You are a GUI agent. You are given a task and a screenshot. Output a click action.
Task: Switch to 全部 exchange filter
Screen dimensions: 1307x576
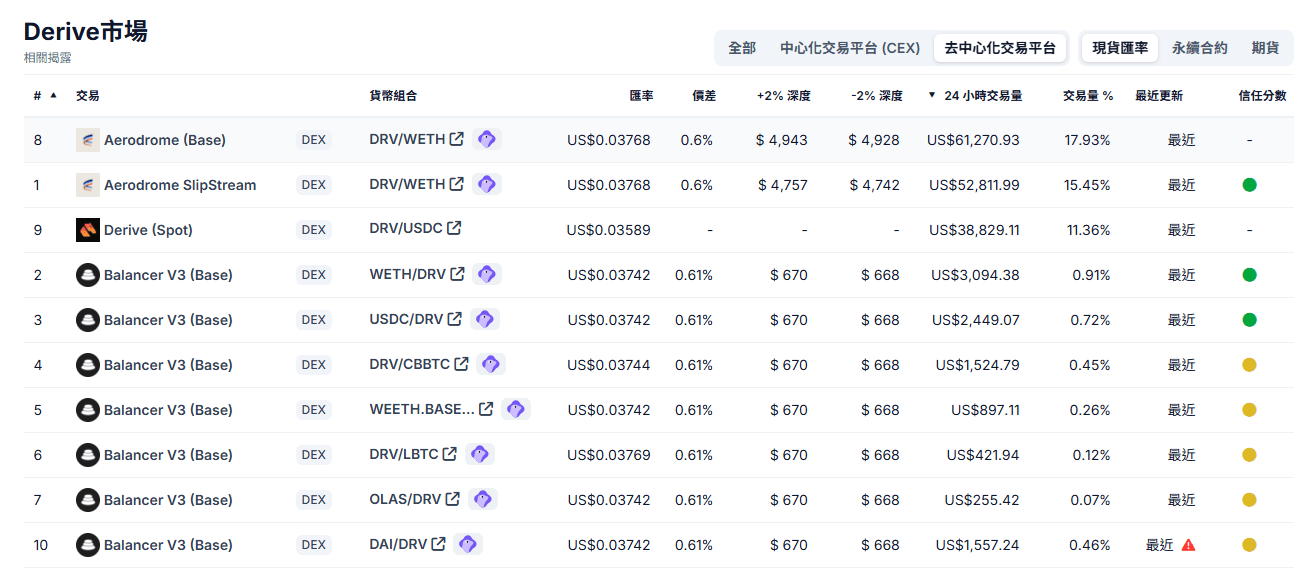pos(742,48)
